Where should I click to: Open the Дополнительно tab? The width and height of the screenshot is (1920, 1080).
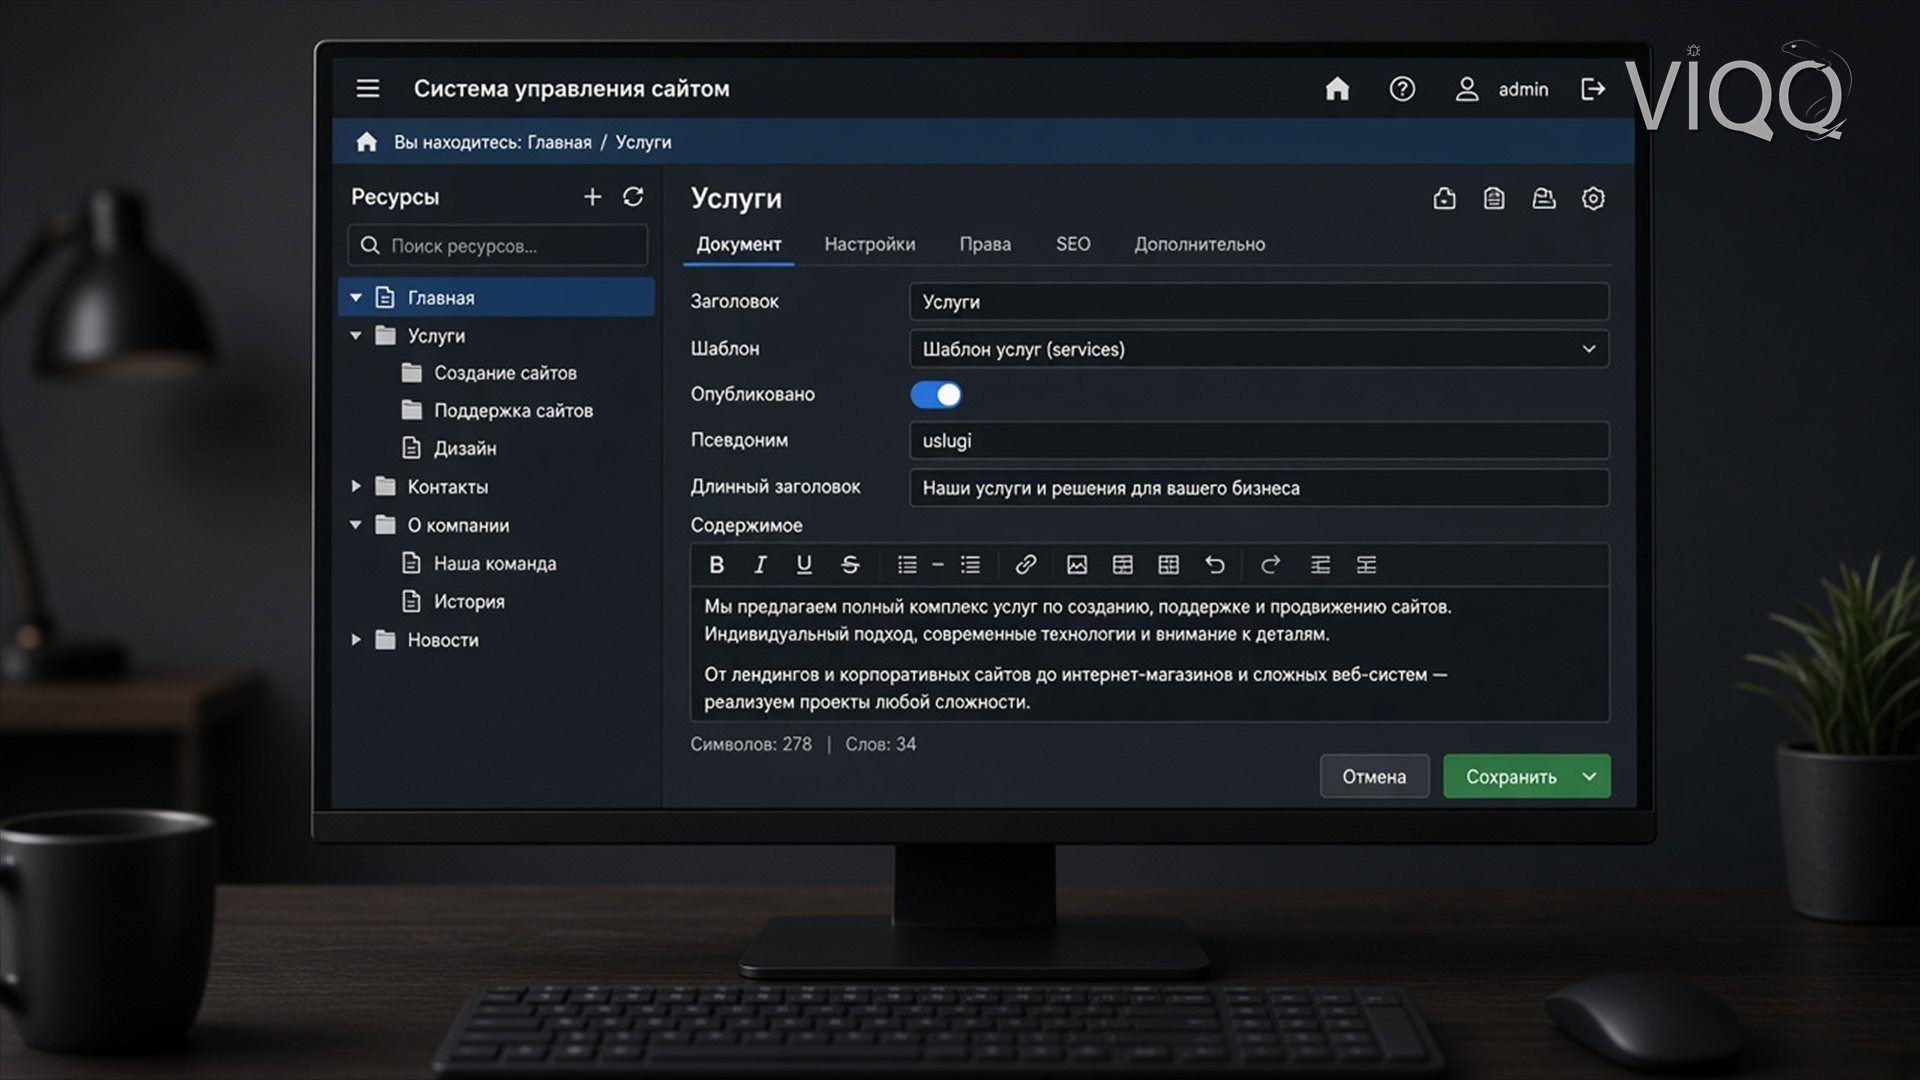1199,244
